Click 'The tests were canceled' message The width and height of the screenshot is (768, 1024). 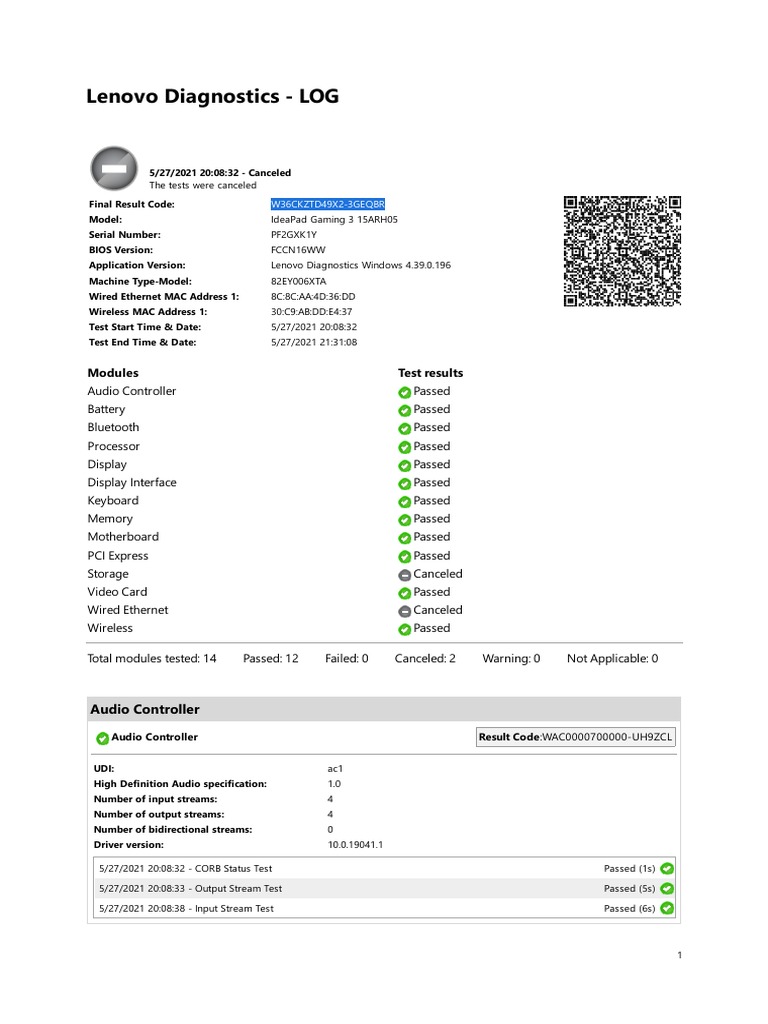(x=203, y=185)
